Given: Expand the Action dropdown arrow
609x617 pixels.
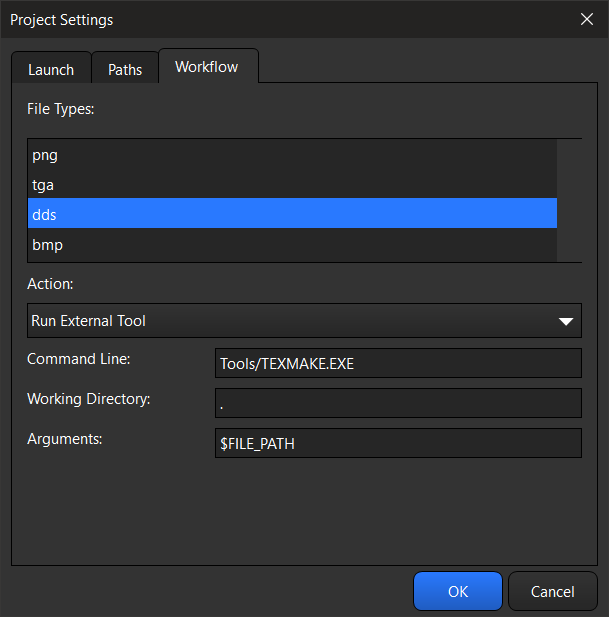Looking at the screenshot, I should pyautogui.click(x=566, y=321).
